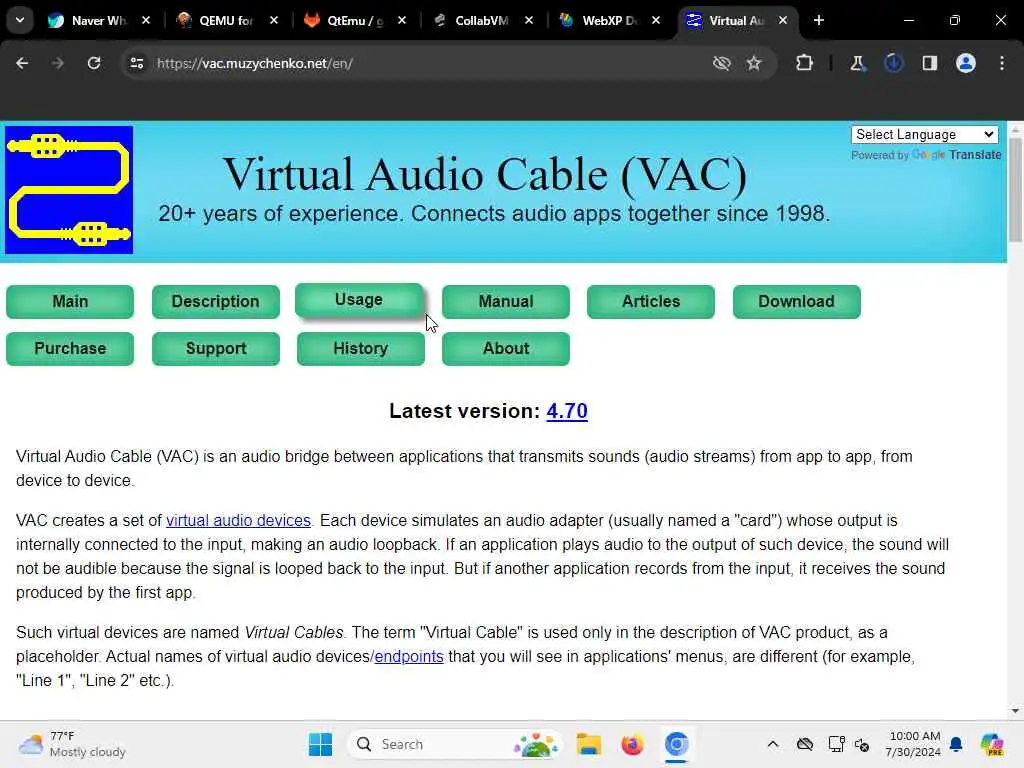Open File Explorer from taskbar
The width and height of the screenshot is (1024, 768).
pyautogui.click(x=588, y=744)
